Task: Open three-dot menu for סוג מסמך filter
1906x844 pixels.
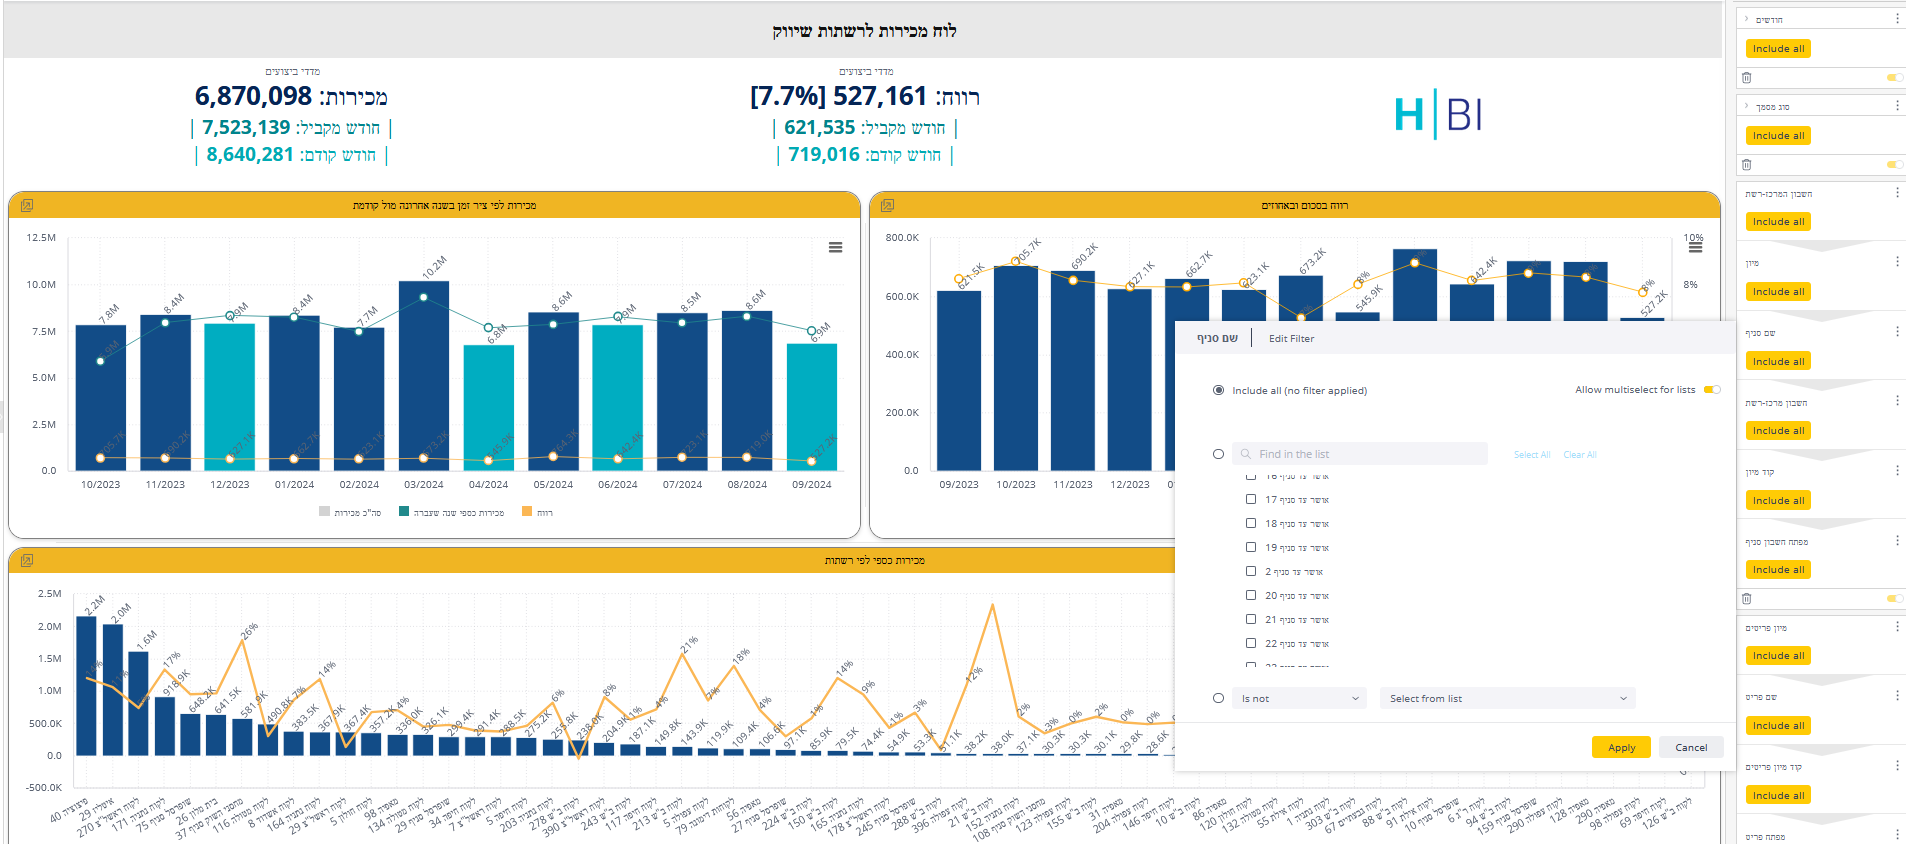Action: point(1897,105)
